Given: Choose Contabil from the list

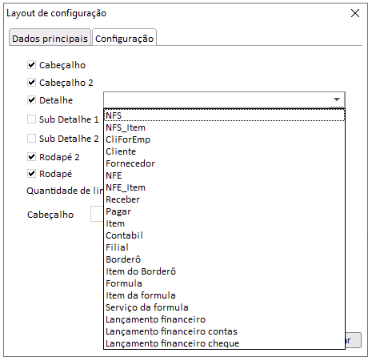Looking at the screenshot, I should click(224, 236).
